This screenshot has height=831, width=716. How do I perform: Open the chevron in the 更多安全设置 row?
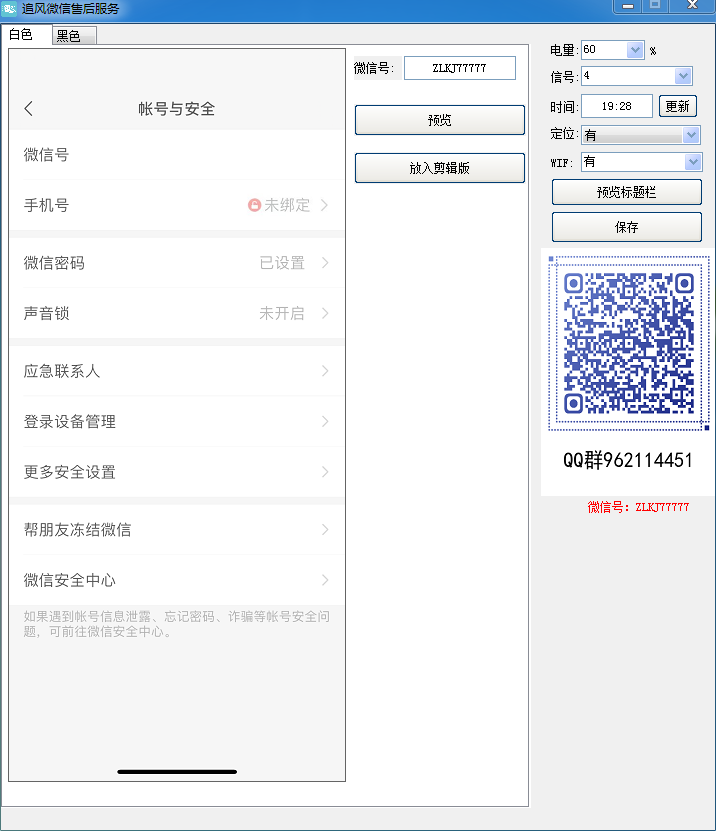tap(325, 472)
